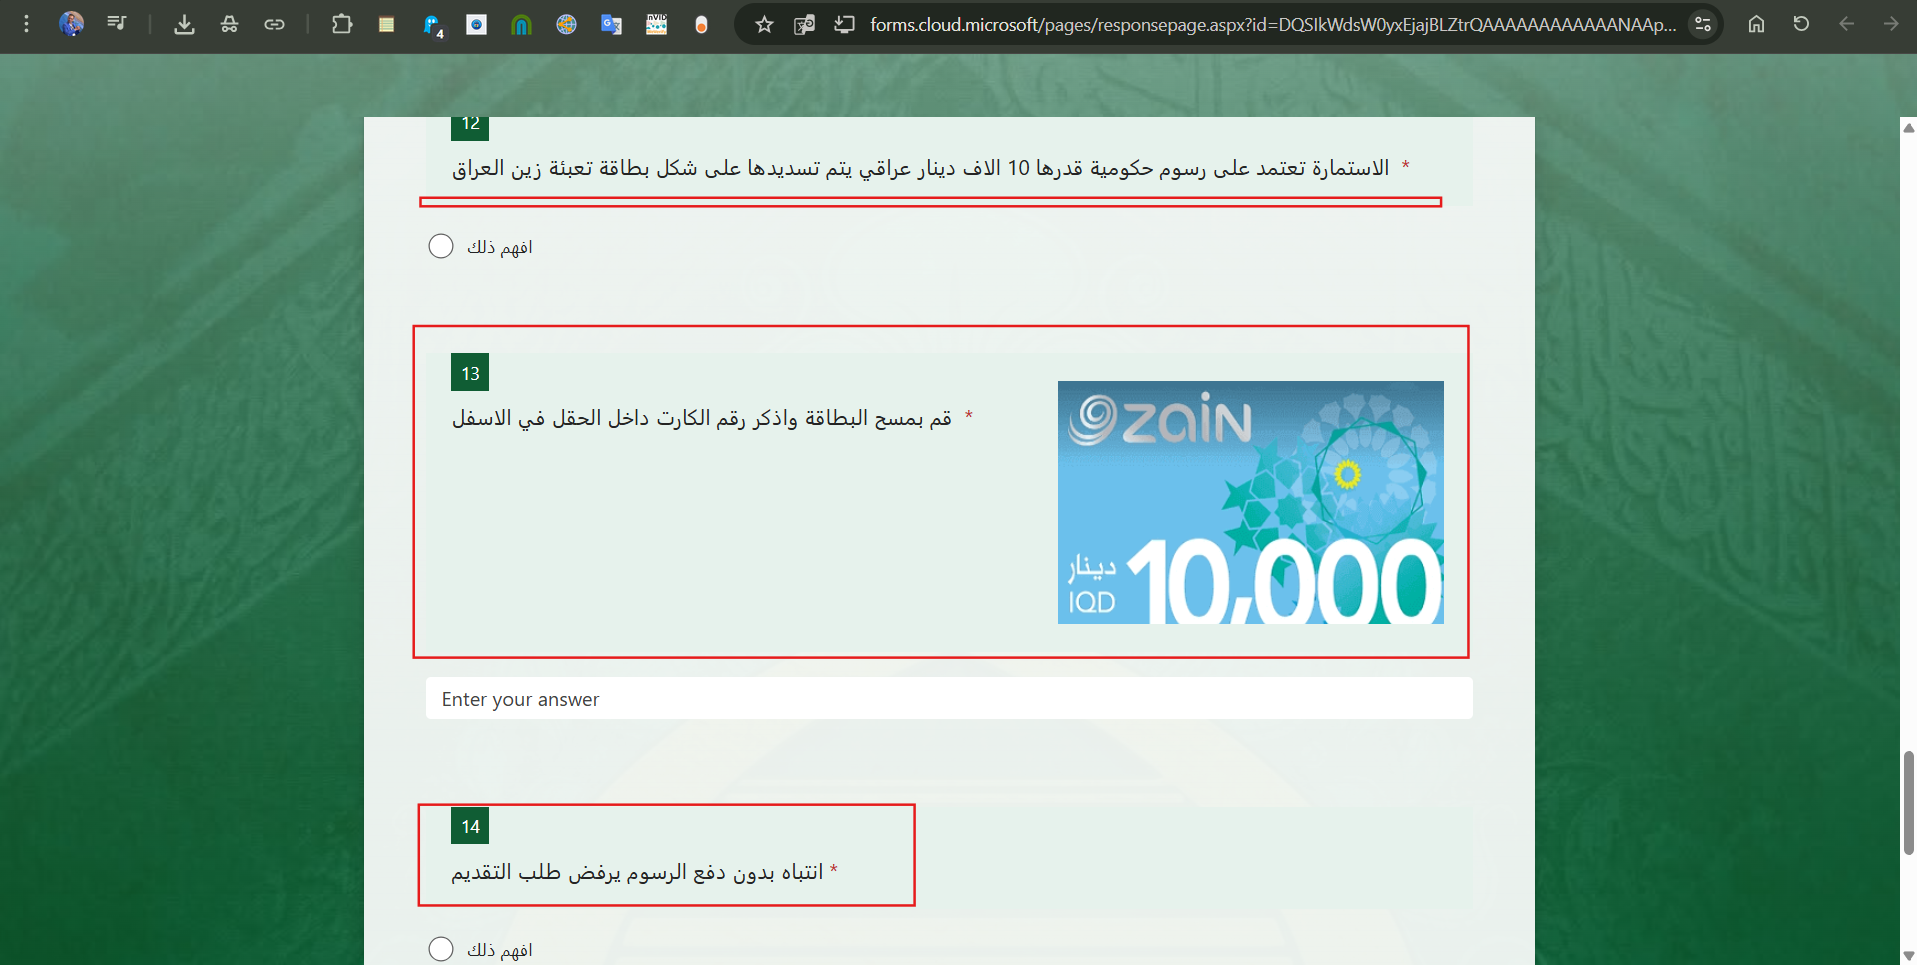Click the download manager icon
Screen dimensions: 1917x965
[x=184, y=24]
